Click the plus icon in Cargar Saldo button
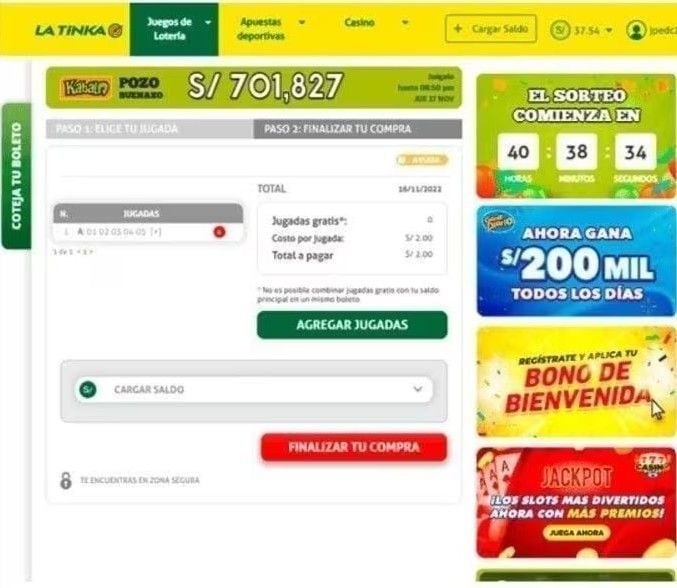 click(x=458, y=29)
